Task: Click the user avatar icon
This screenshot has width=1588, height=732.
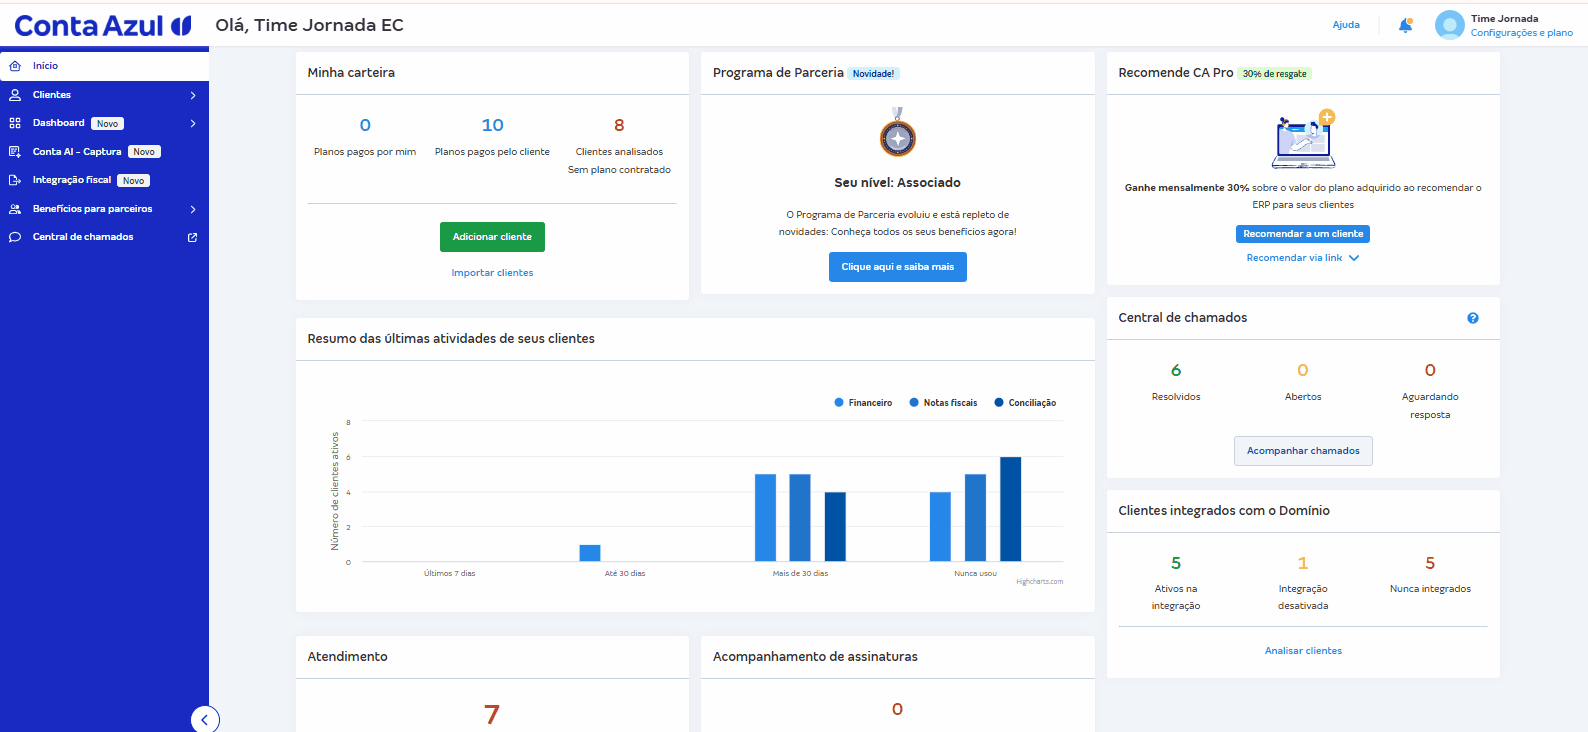Action: pyautogui.click(x=1449, y=25)
